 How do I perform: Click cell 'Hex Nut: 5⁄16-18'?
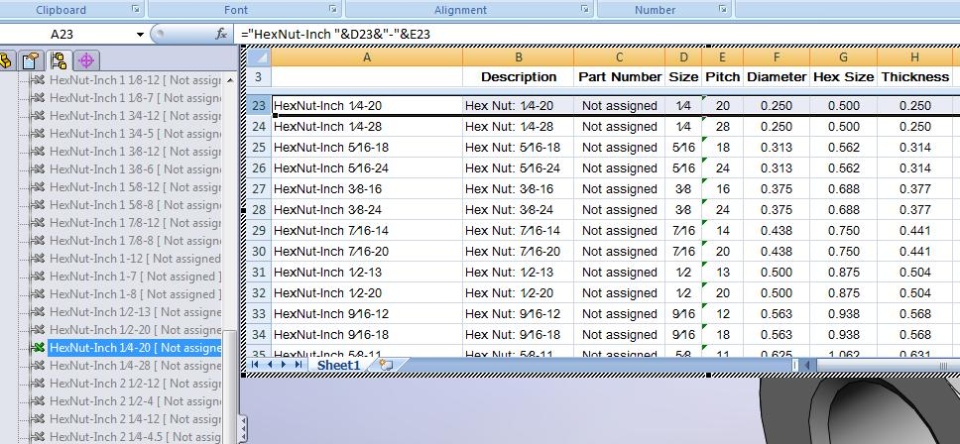518,147
